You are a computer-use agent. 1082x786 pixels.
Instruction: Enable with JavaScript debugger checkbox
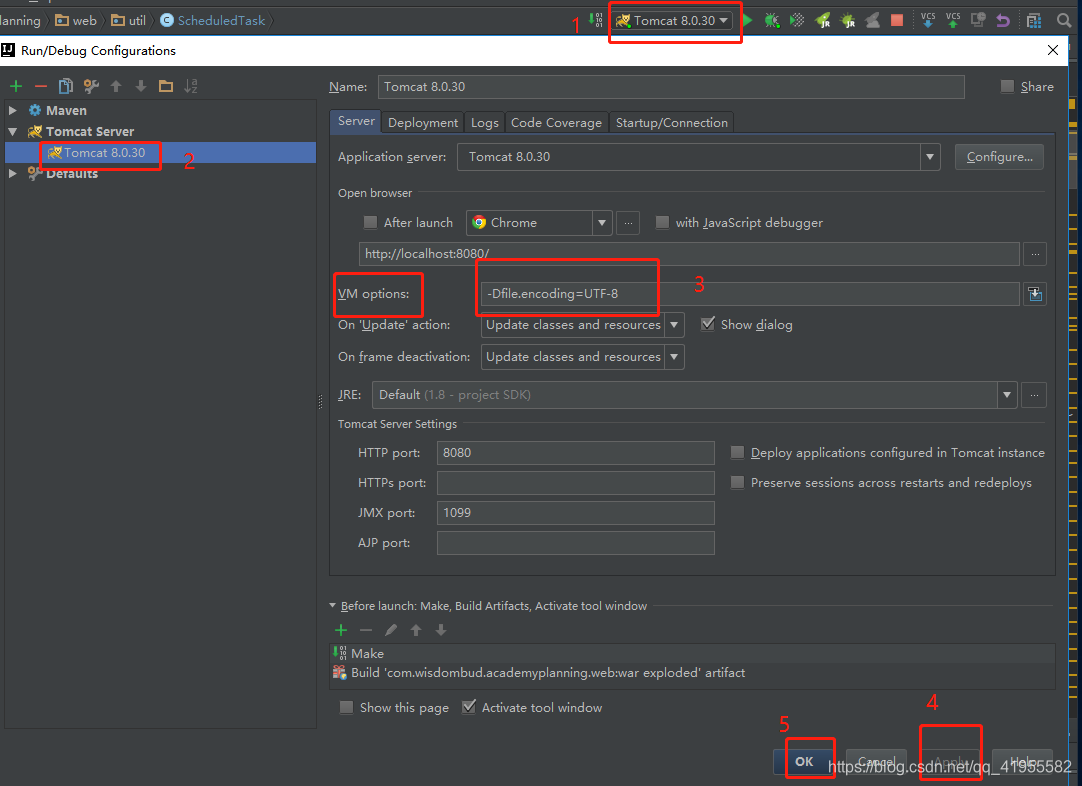click(662, 222)
